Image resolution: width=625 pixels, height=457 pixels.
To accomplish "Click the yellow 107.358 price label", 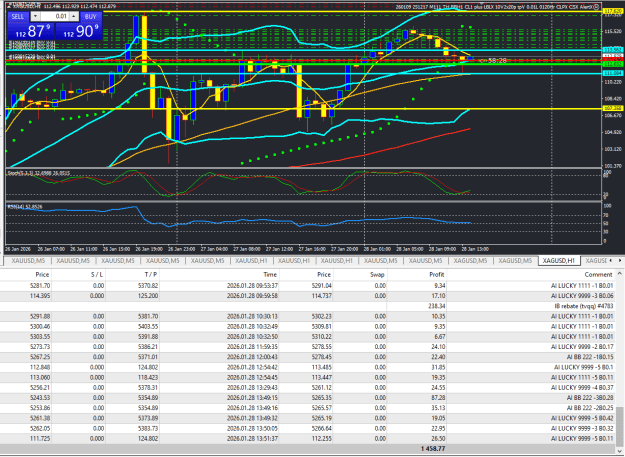I will 613,108.
